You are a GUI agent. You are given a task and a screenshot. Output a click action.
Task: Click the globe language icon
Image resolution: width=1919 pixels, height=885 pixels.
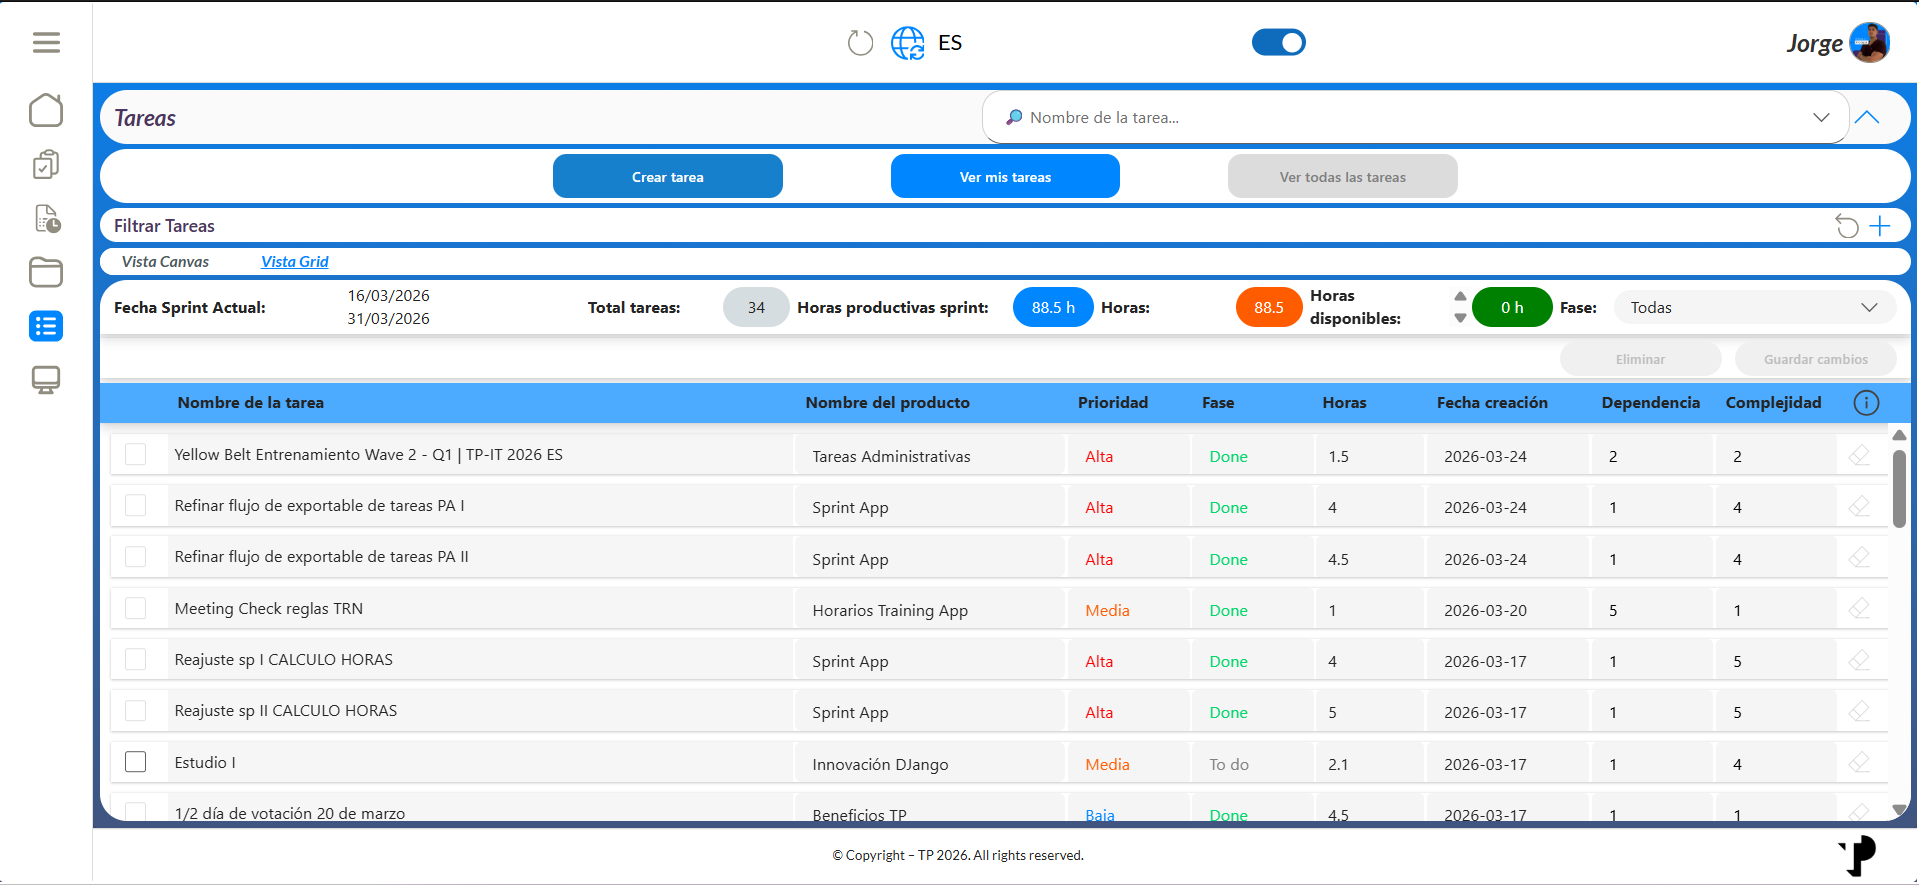click(x=908, y=43)
